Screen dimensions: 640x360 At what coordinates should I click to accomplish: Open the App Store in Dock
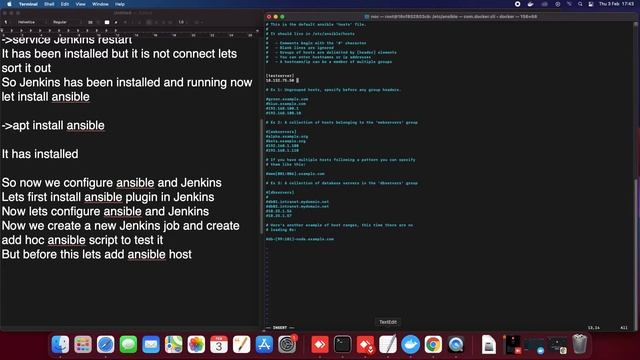264,344
